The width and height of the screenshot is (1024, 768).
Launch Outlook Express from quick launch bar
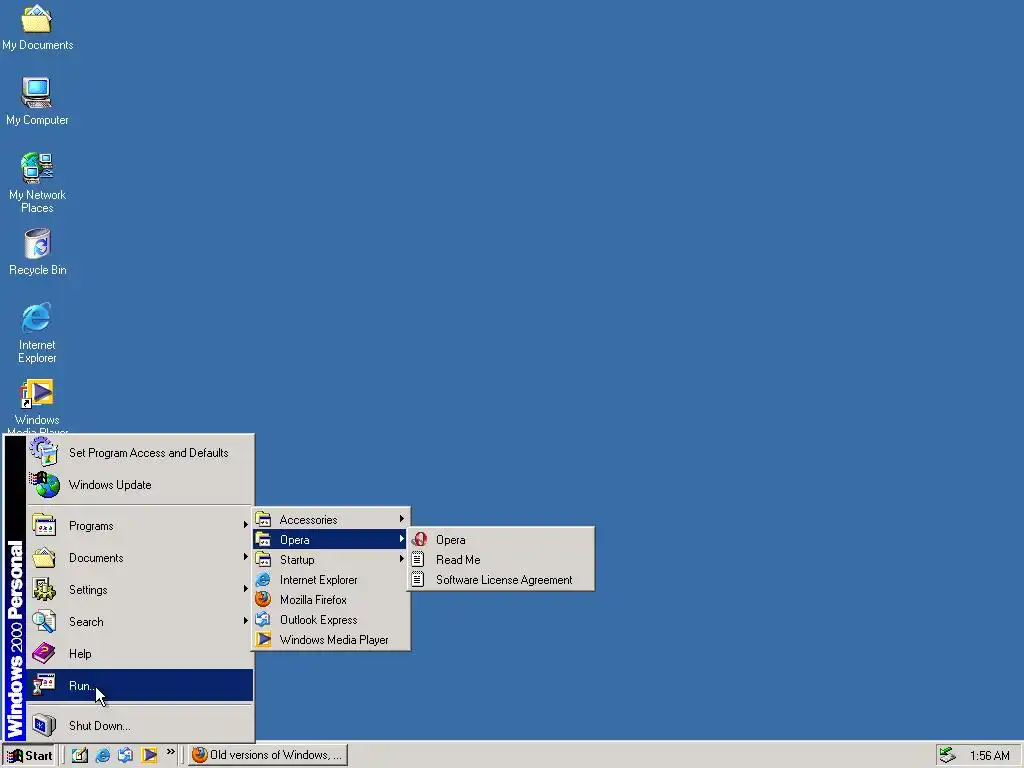point(125,755)
